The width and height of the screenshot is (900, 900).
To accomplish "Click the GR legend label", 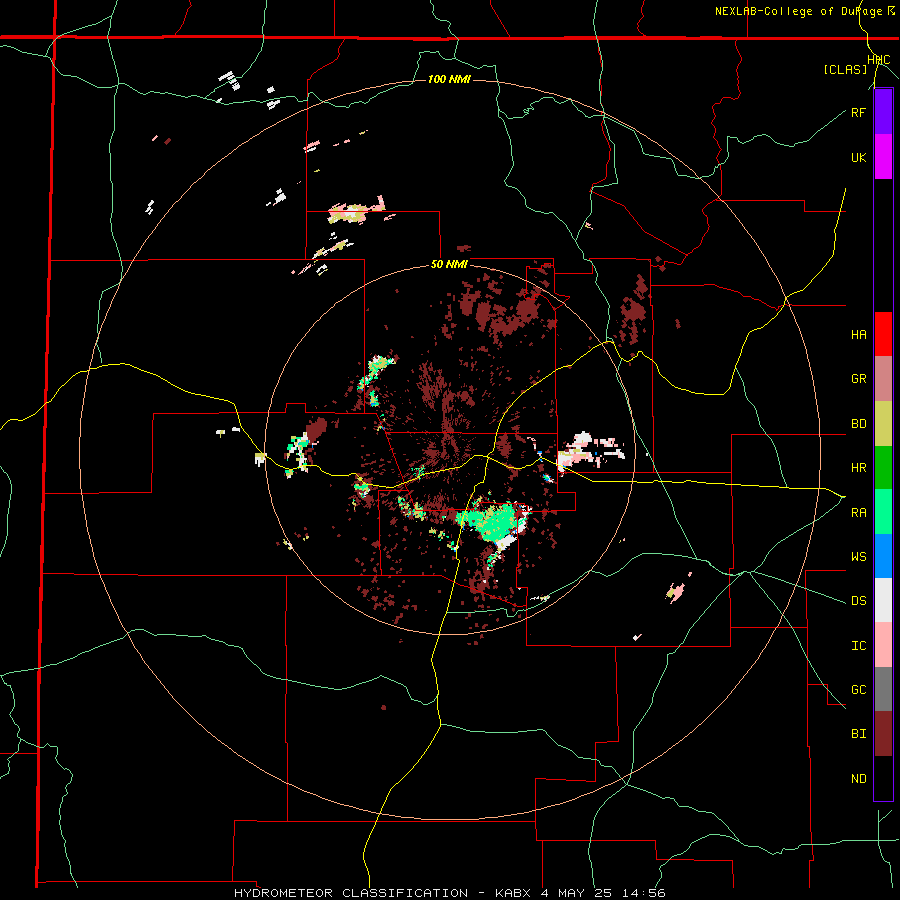I will point(858,379).
